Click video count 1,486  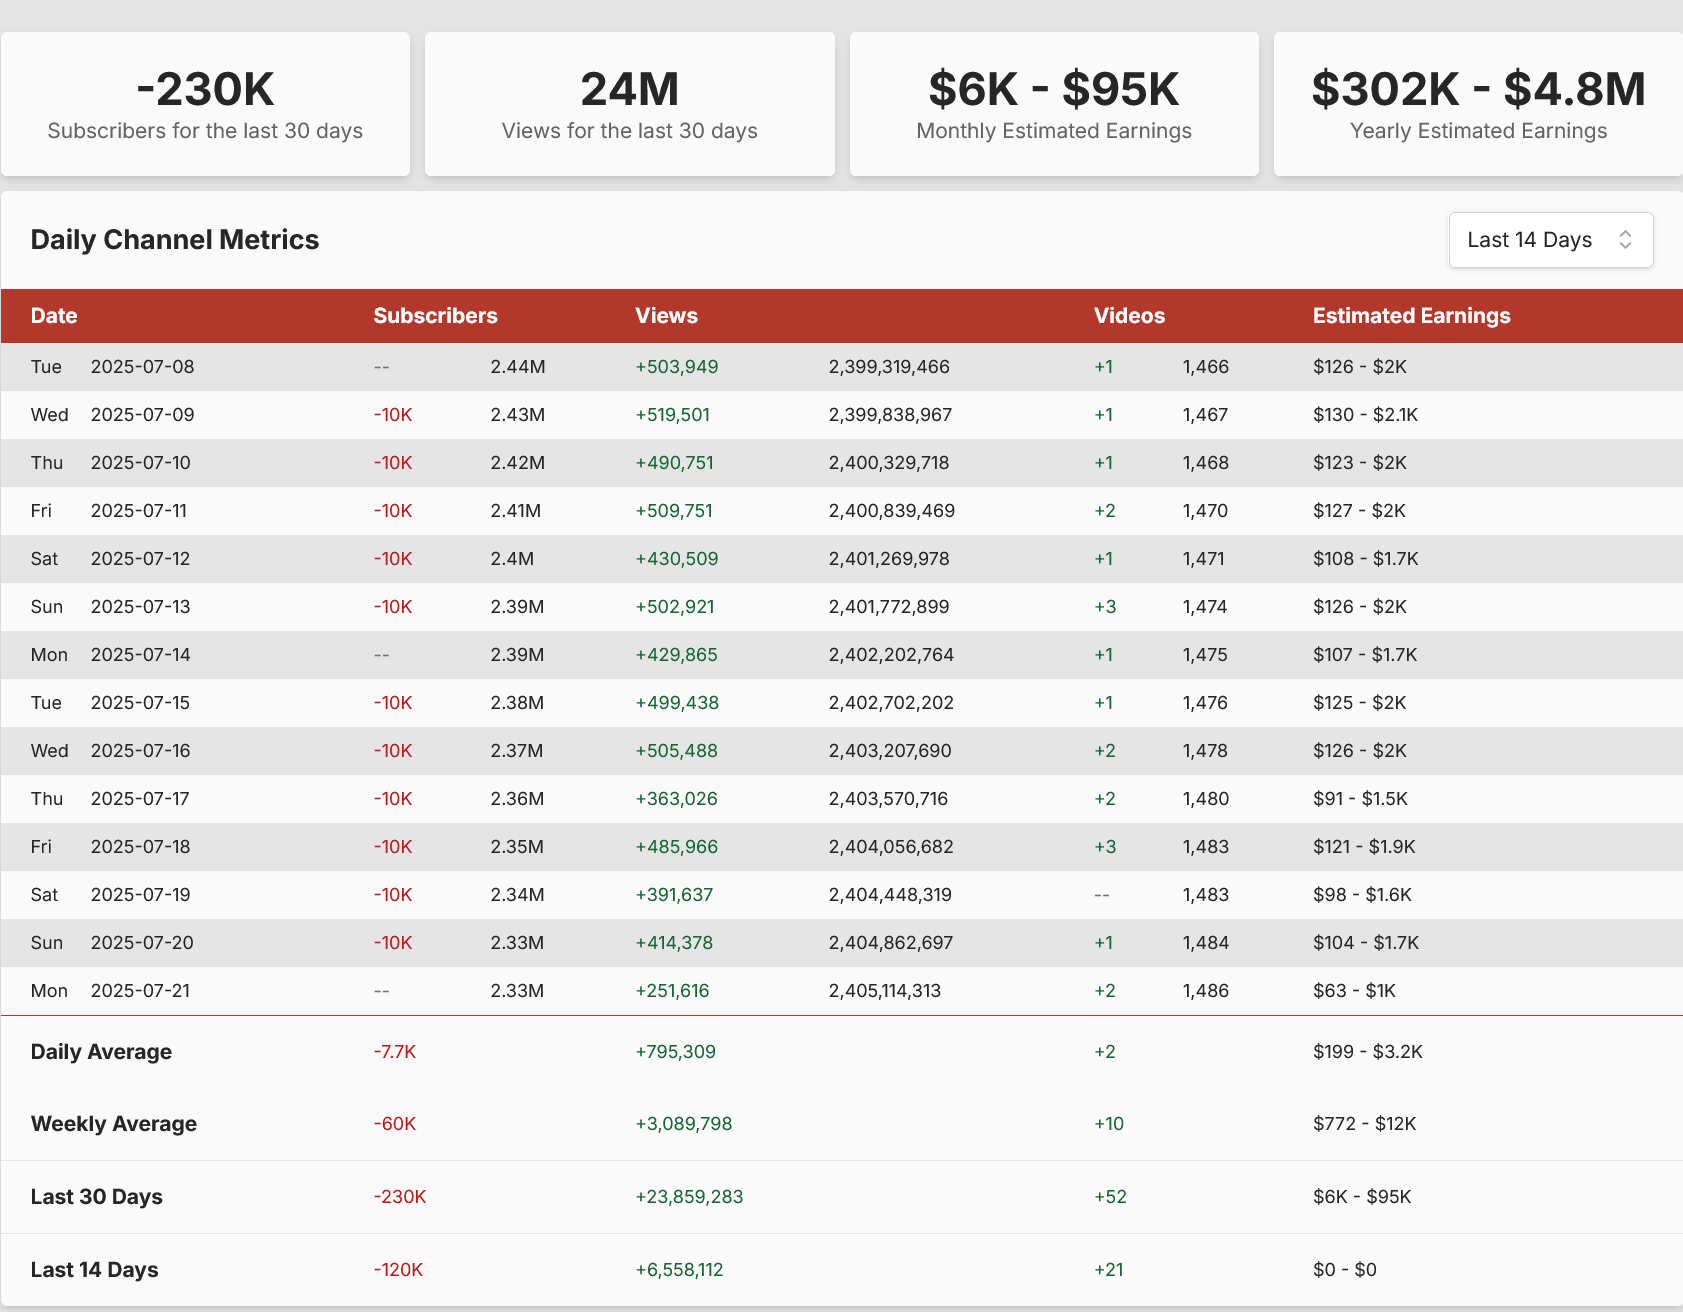coord(1206,991)
